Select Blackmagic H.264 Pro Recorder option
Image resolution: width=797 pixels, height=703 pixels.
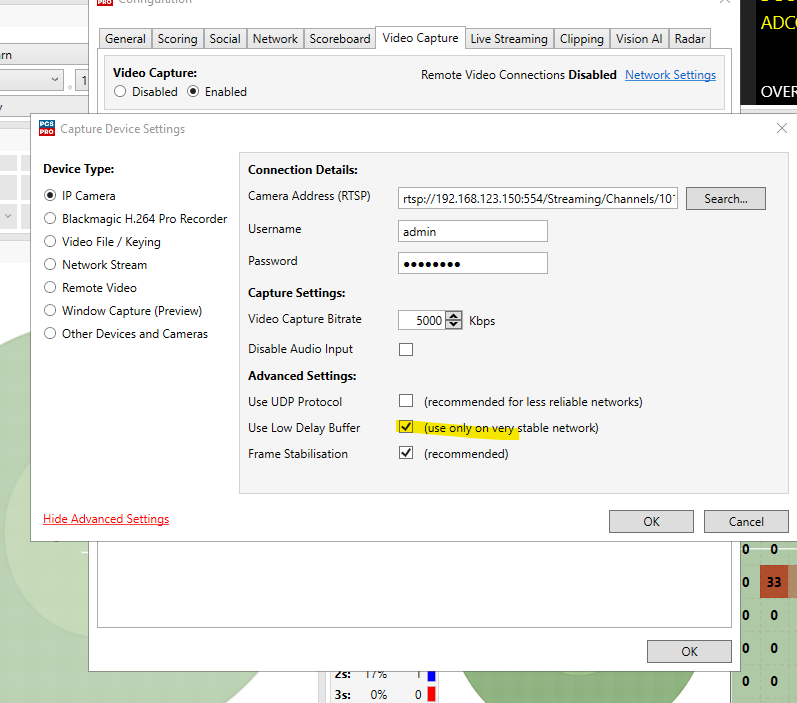(x=50, y=219)
